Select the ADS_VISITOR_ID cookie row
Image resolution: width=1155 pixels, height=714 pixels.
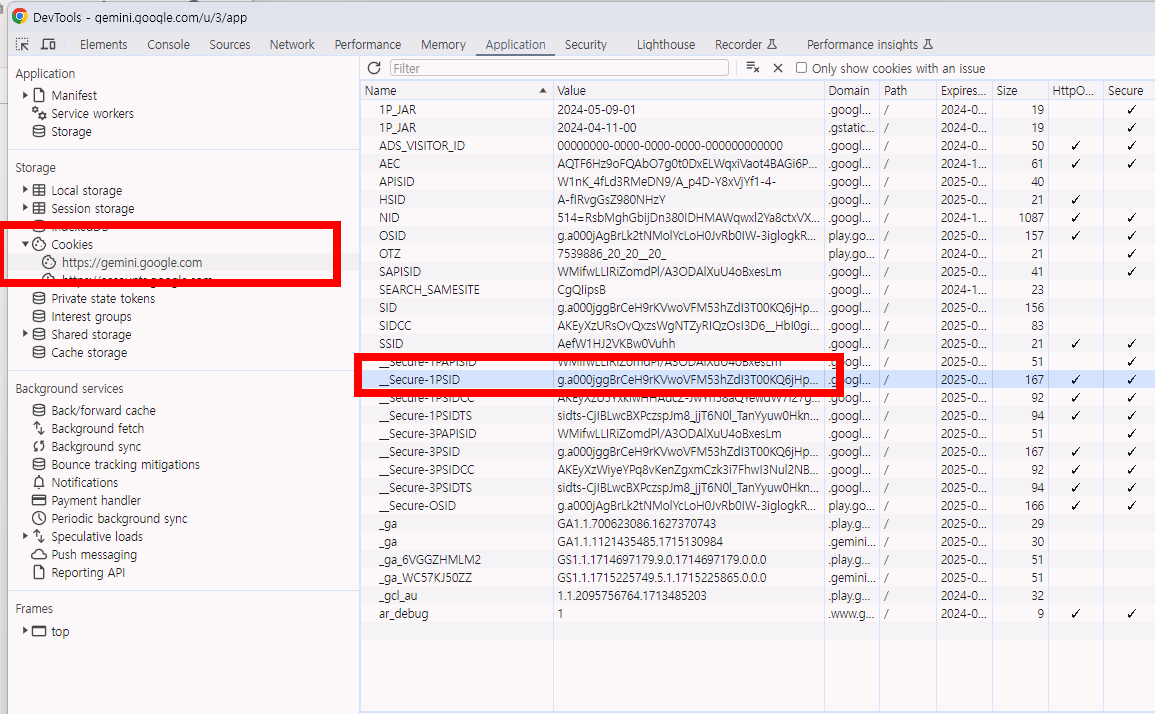pyautogui.click(x=757, y=145)
